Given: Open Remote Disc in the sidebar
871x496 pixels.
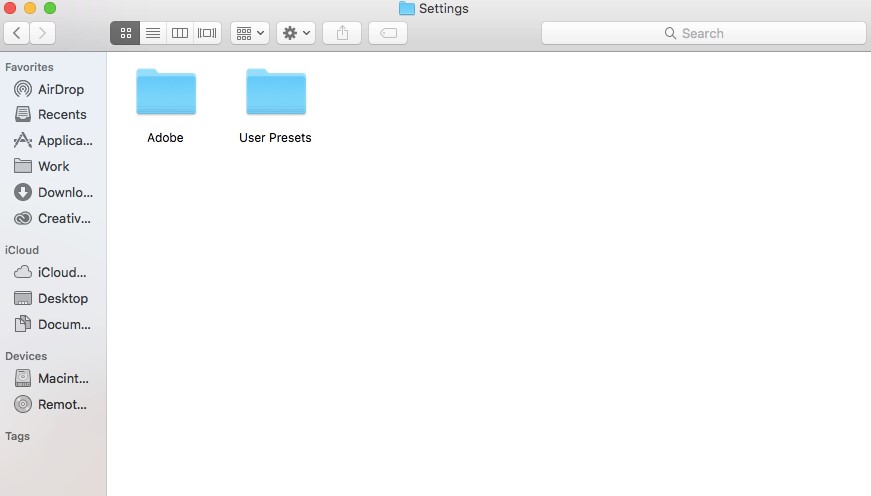Looking at the screenshot, I should [x=53, y=404].
